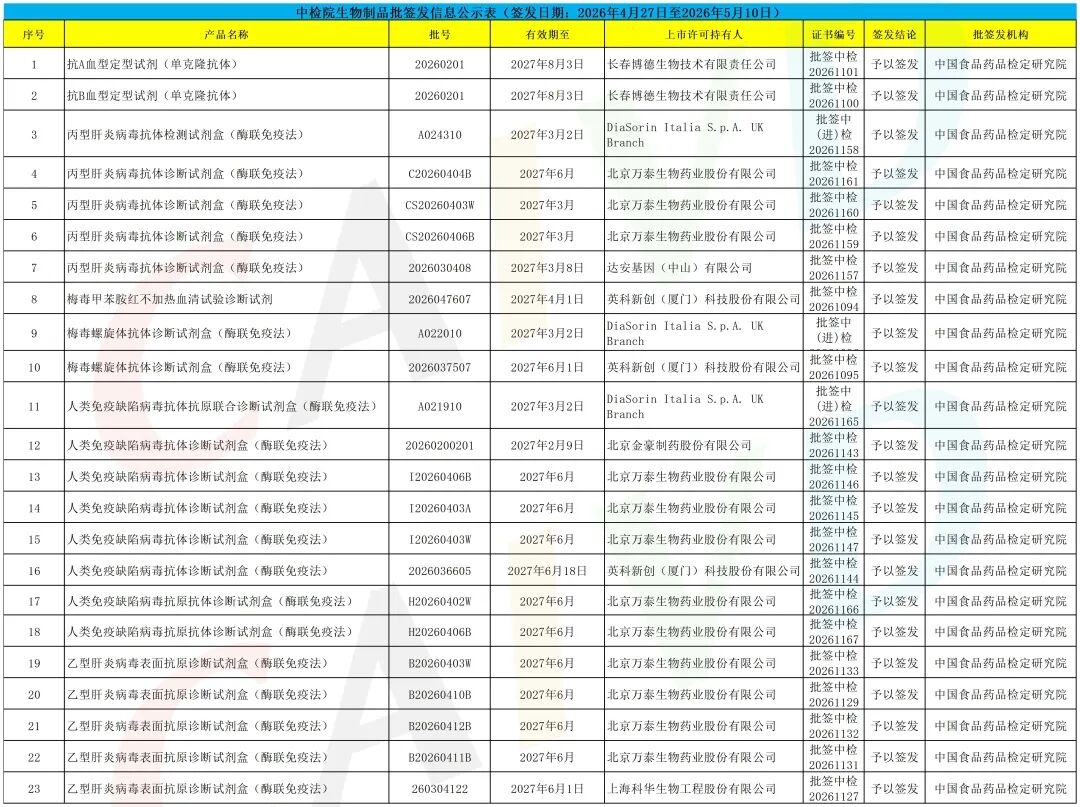Click batch number C20260404B
Viewport: 1080px width, 807px height.
(x=439, y=174)
